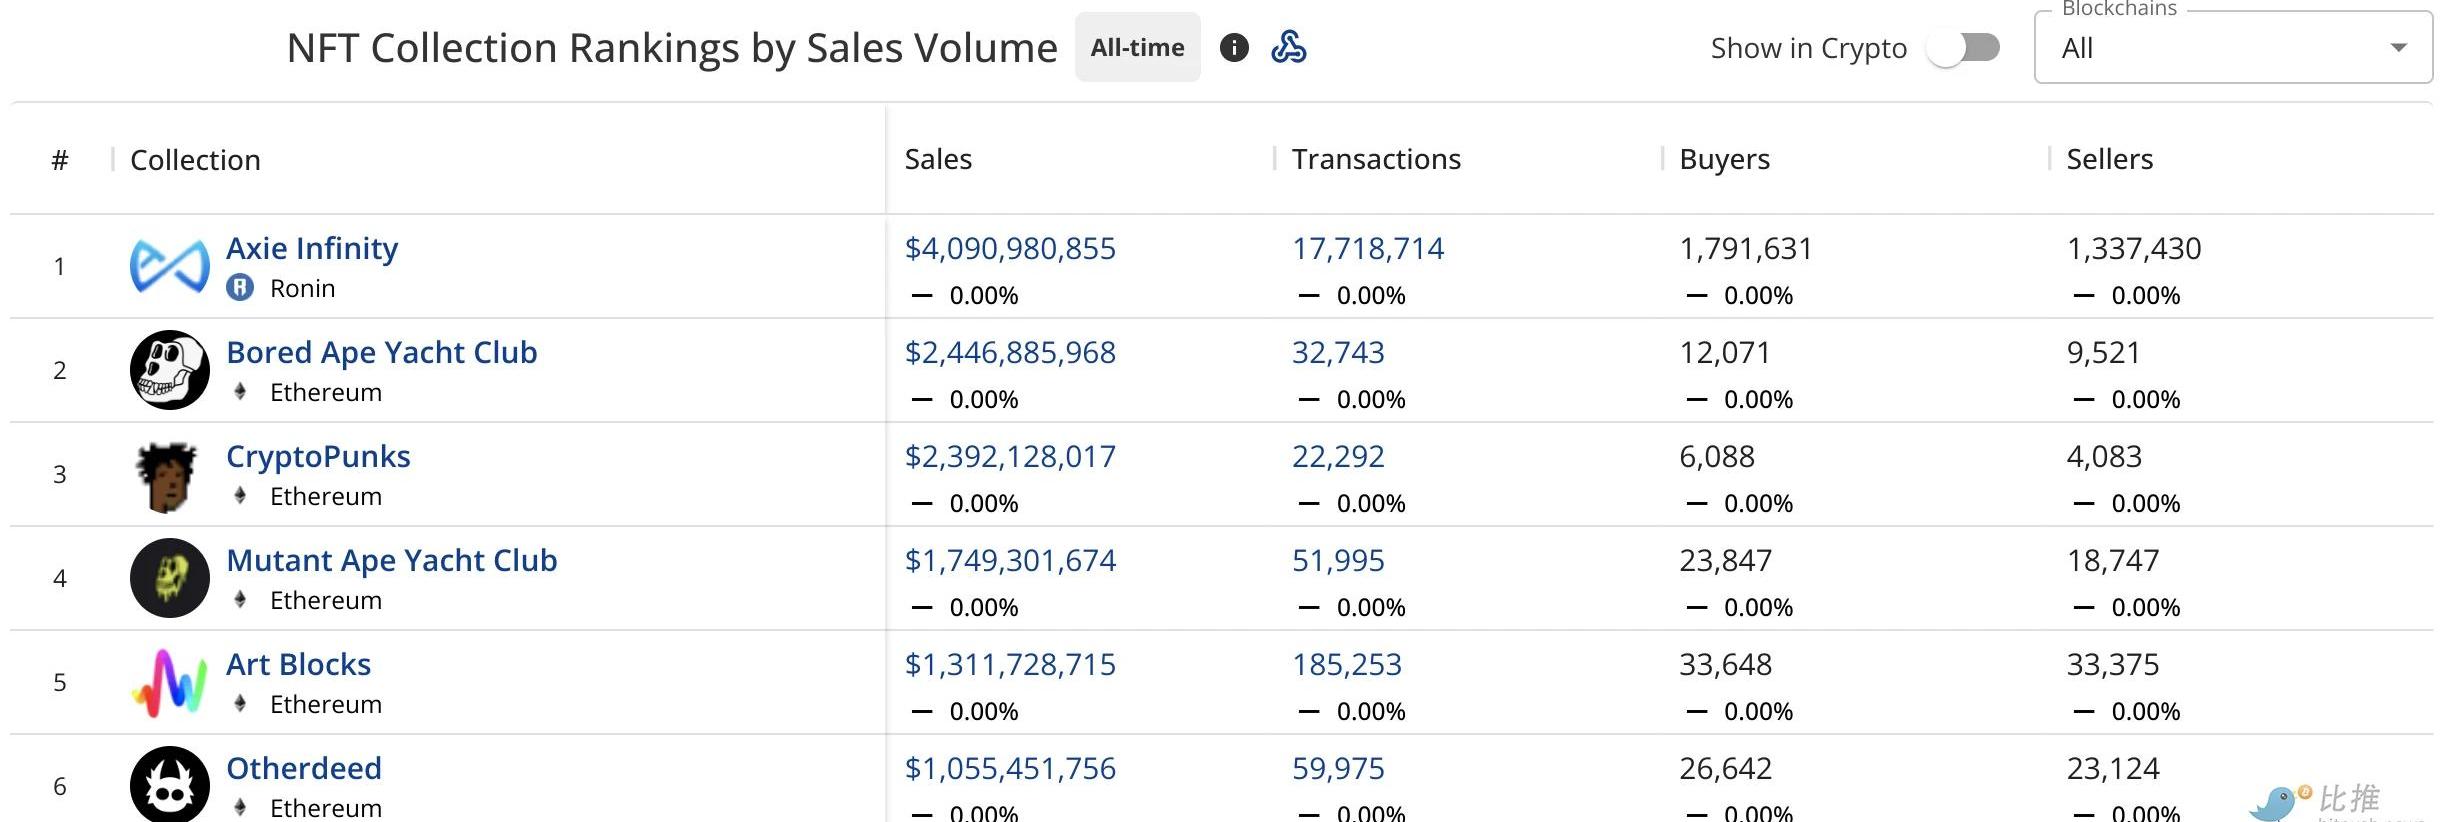
Task: Click the Mutant Ape Yacht Club icon
Action: click(x=169, y=578)
